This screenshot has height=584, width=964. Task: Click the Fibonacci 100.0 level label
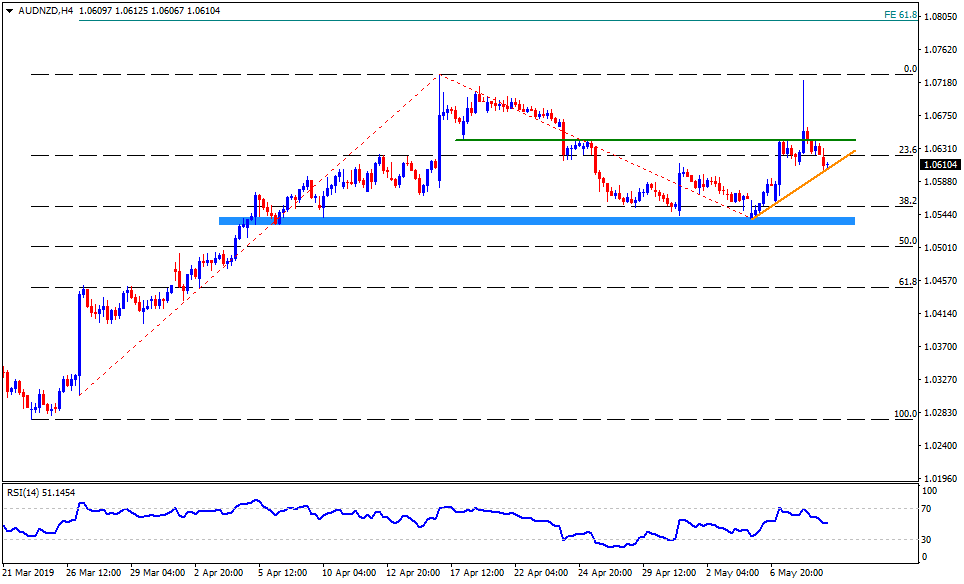pyautogui.click(x=905, y=413)
